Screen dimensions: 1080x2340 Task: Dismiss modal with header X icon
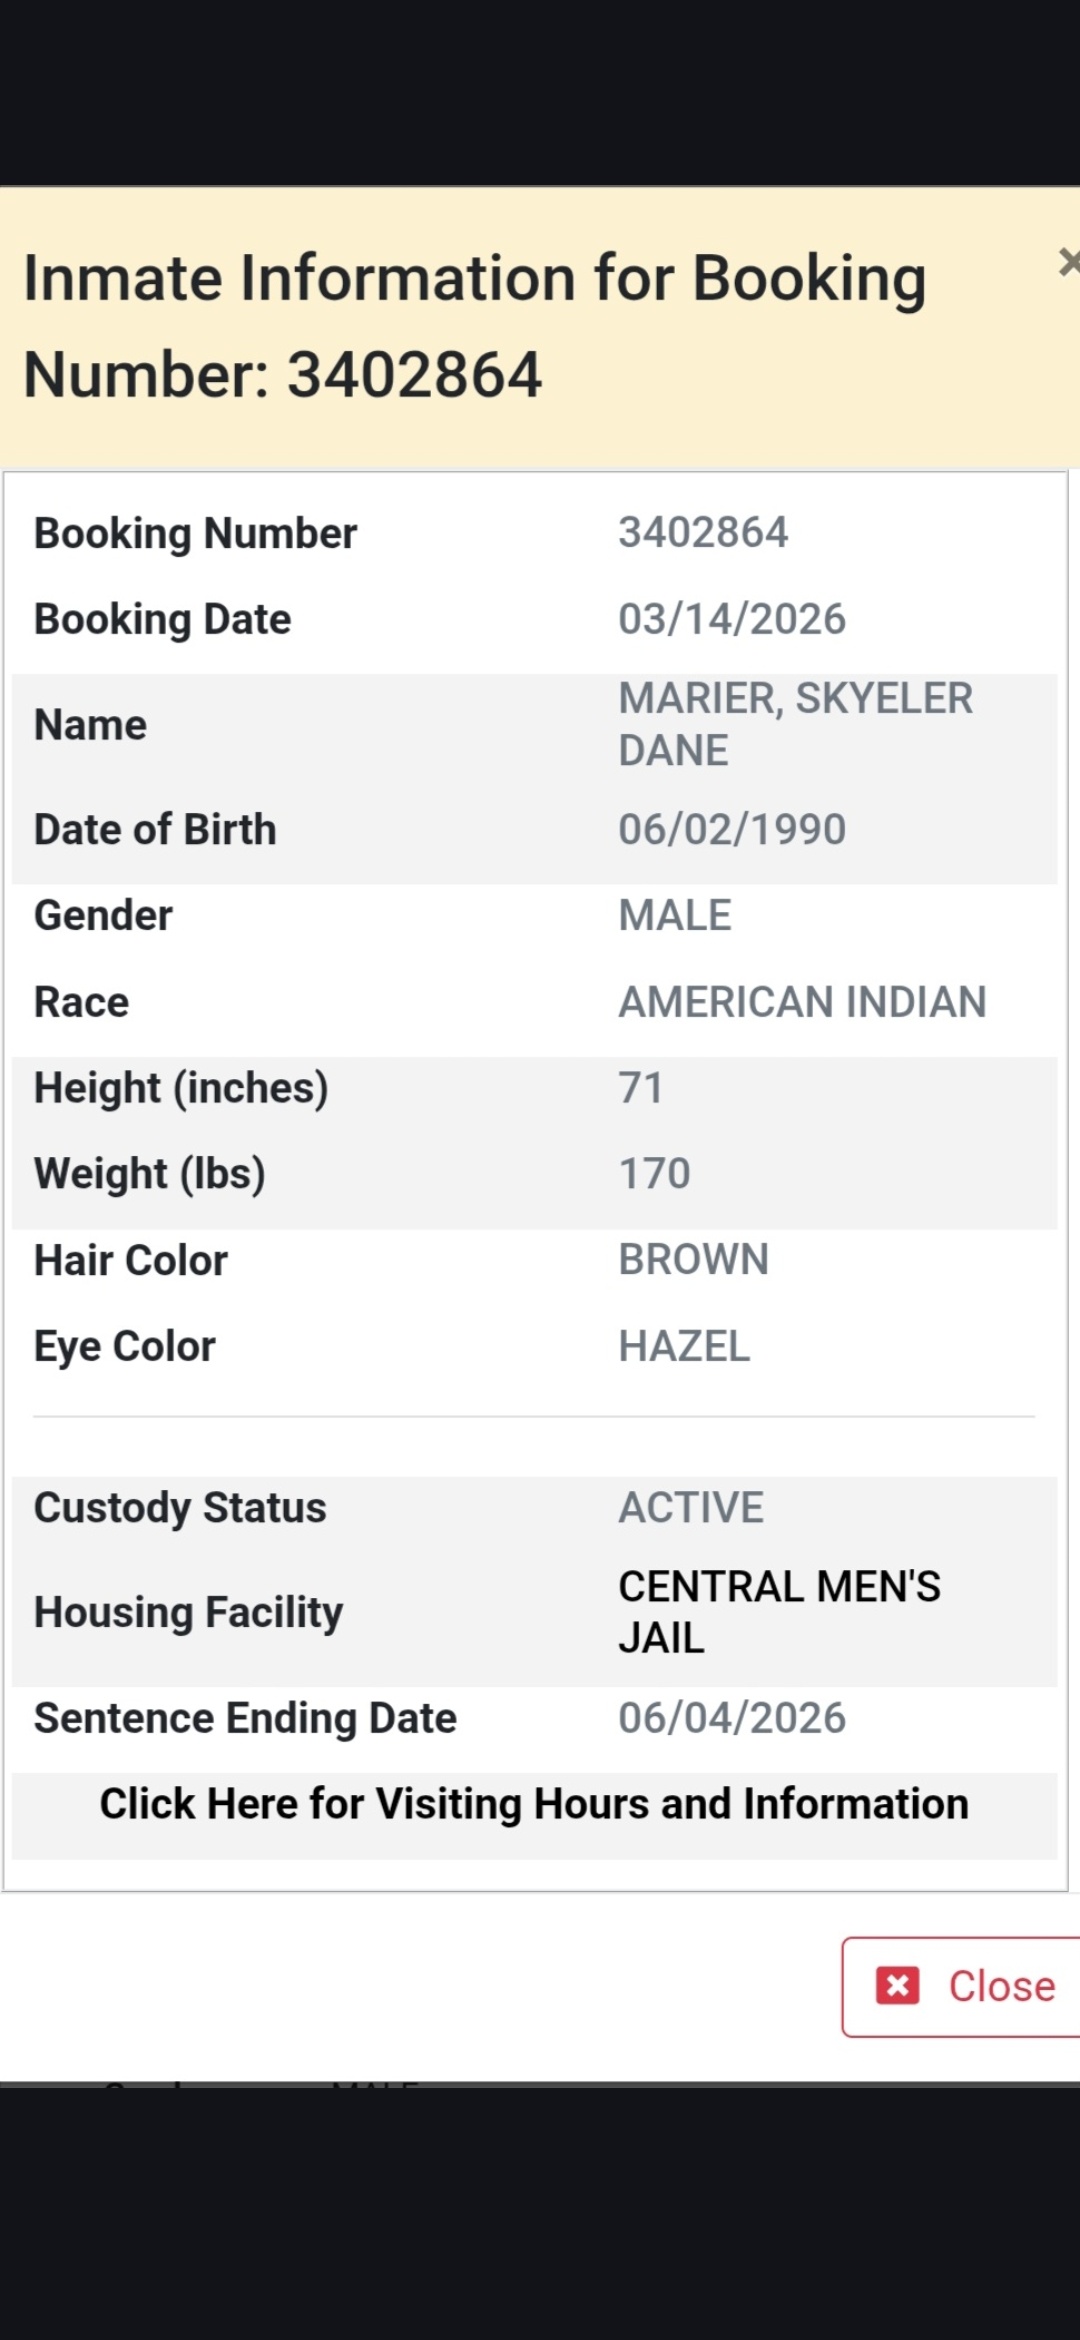point(1068,263)
